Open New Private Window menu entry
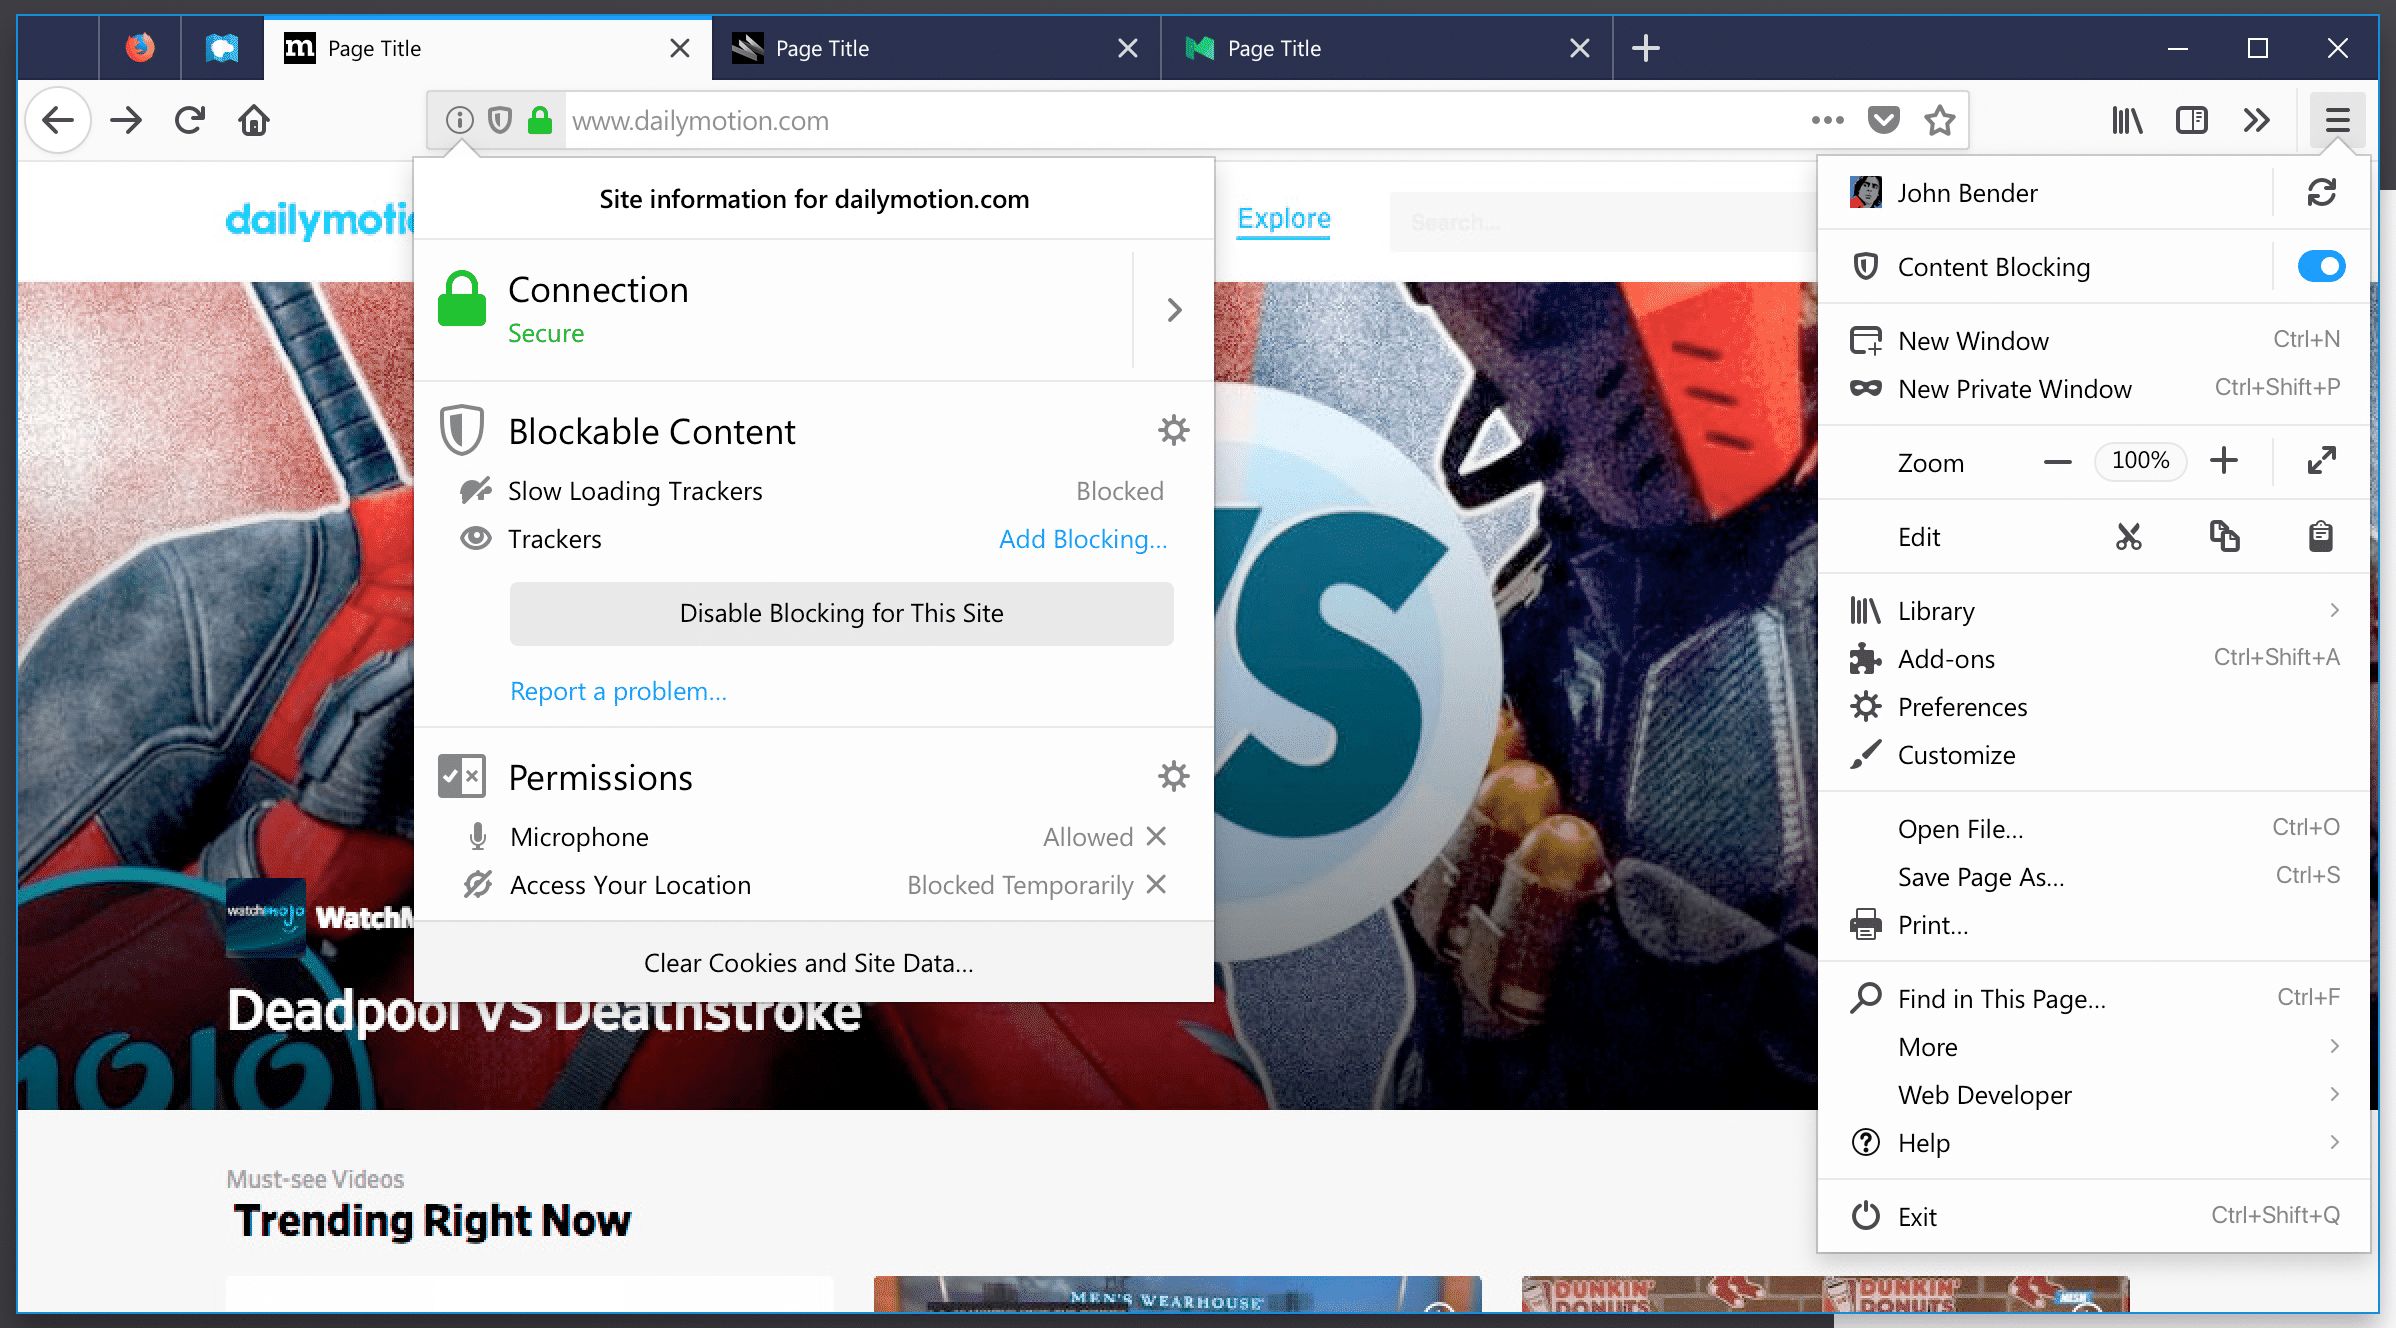This screenshot has height=1328, width=2396. click(x=2014, y=389)
